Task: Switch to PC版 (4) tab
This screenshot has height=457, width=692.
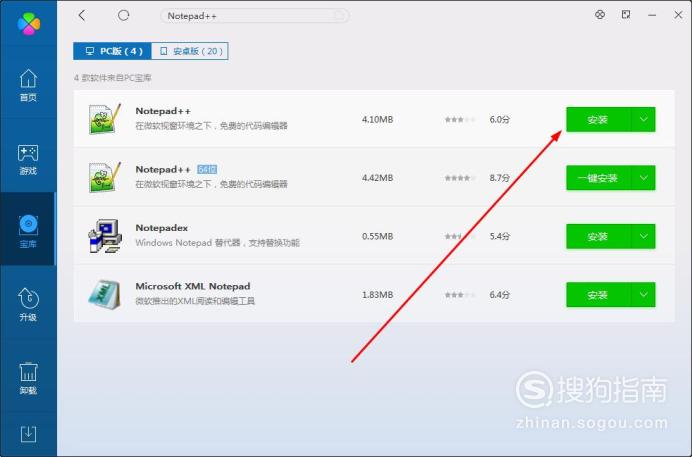Action: [113, 51]
